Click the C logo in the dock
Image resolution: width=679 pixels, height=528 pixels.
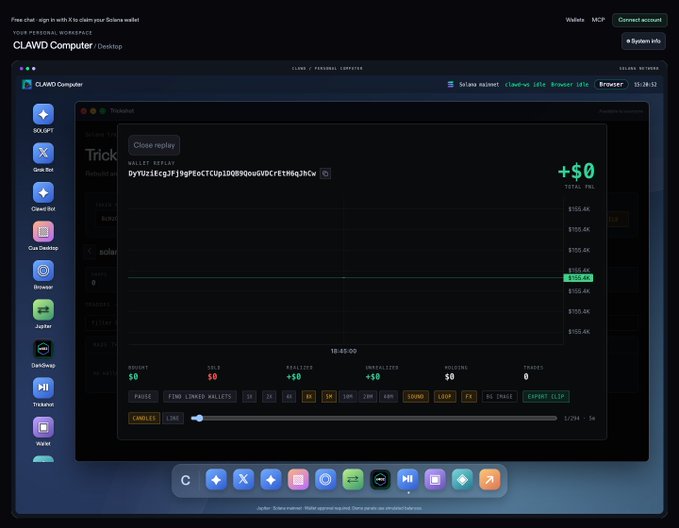(x=186, y=480)
